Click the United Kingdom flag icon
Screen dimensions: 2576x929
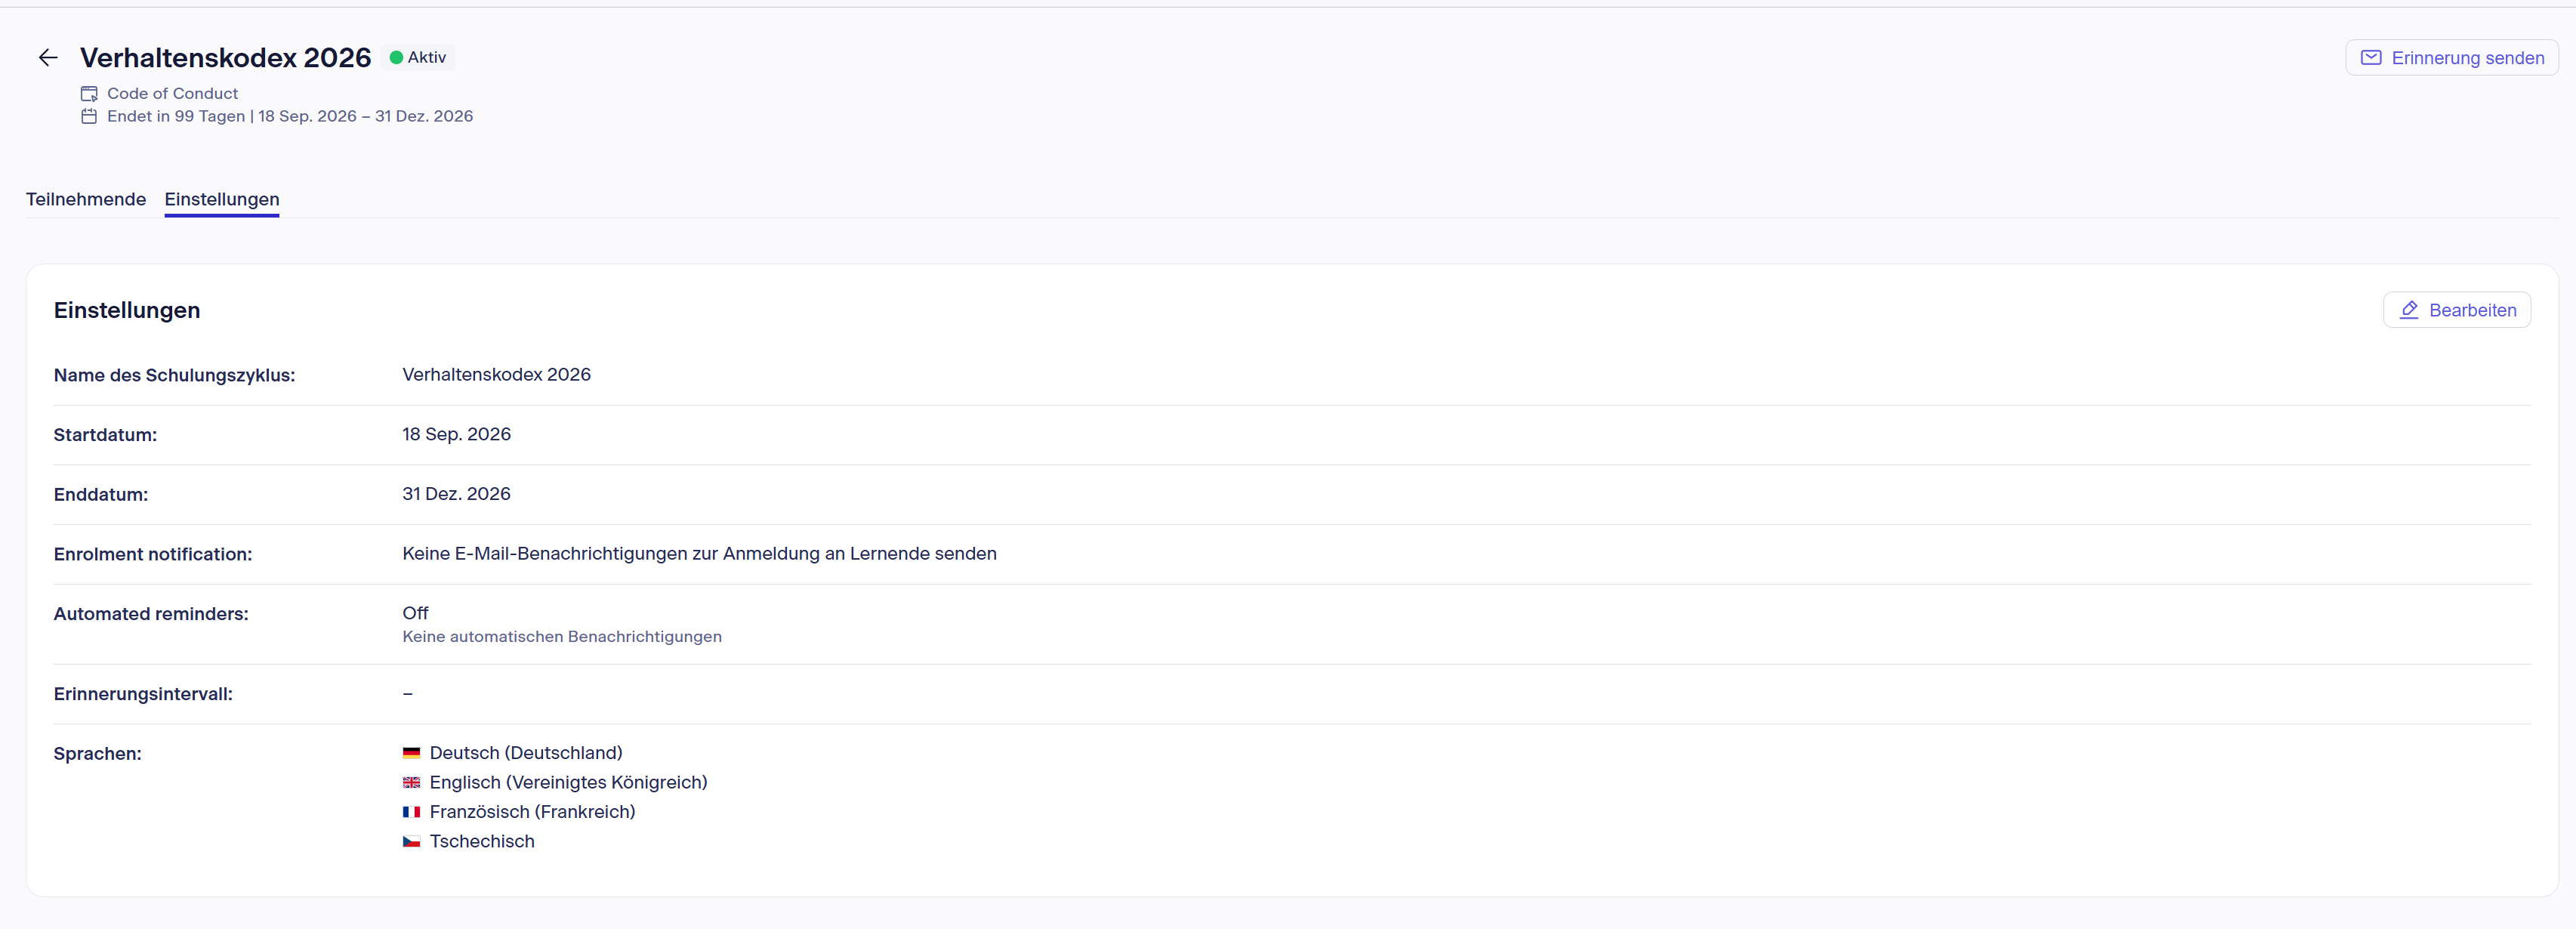(x=411, y=783)
